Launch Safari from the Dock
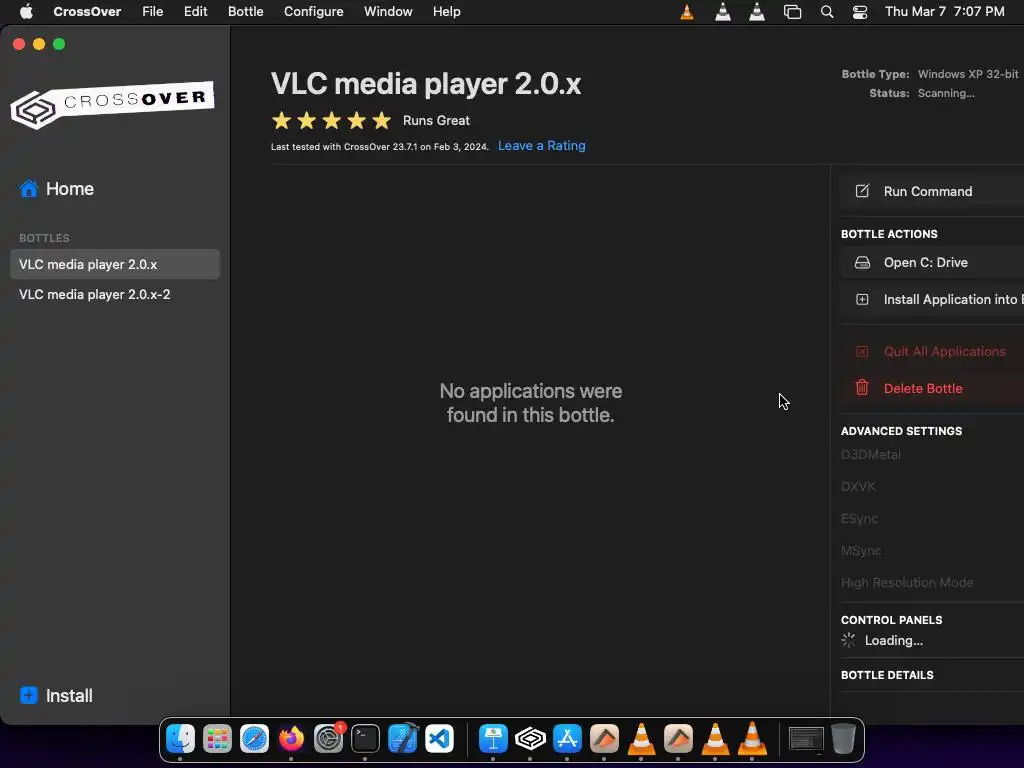 [x=254, y=739]
